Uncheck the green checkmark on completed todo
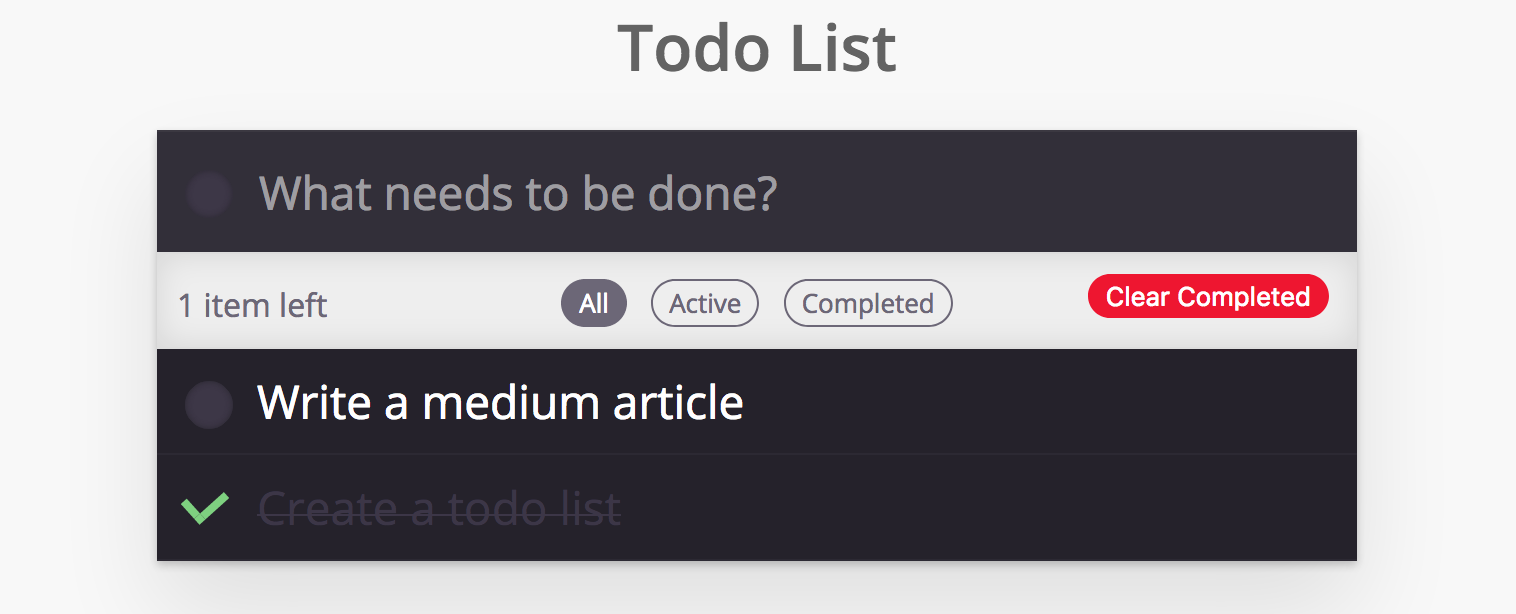The image size is (1516, 614). [205, 508]
